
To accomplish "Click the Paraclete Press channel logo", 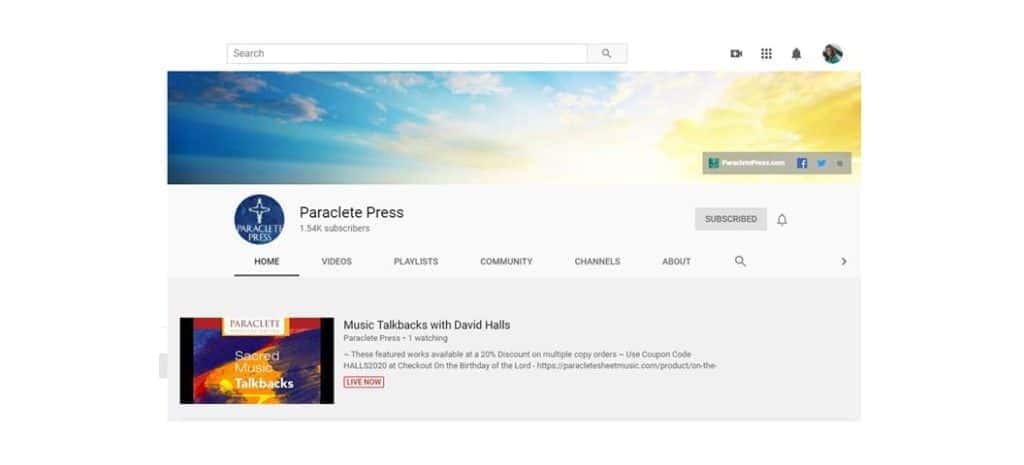I will (259, 219).
